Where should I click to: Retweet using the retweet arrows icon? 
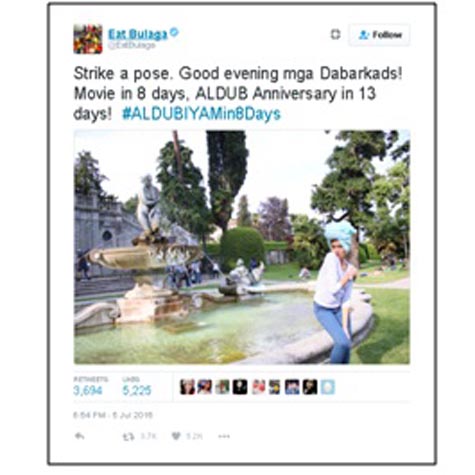[128, 436]
